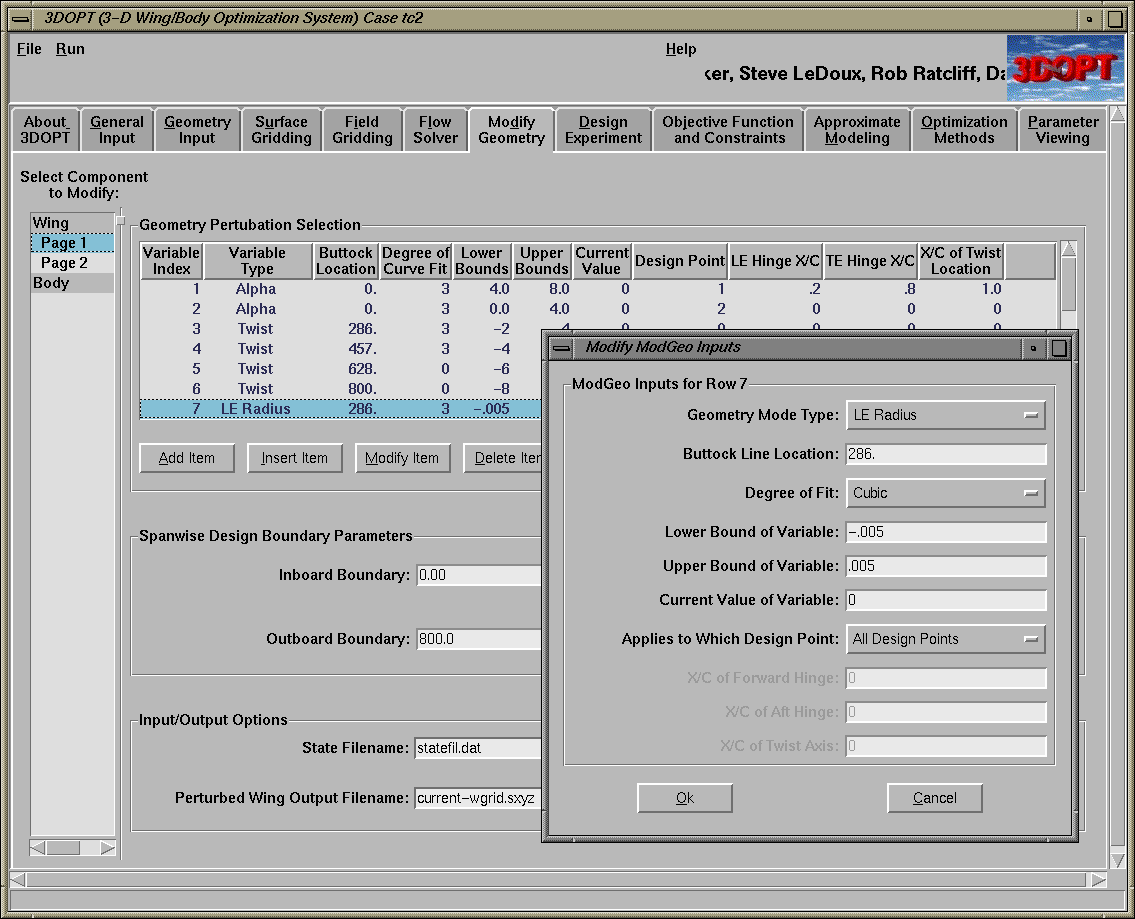Open the Degree of Fit dropdown
This screenshot has height=919, width=1135.
coord(945,494)
